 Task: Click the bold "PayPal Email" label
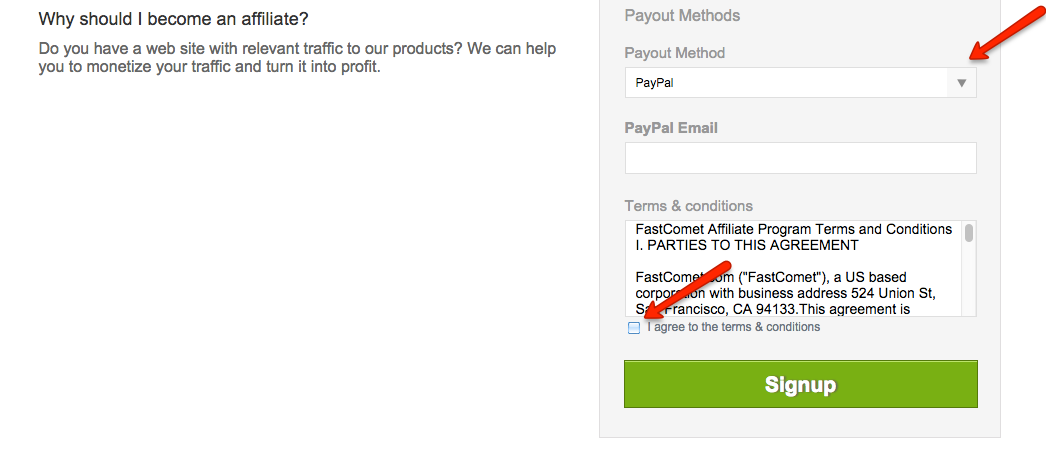coord(671,127)
